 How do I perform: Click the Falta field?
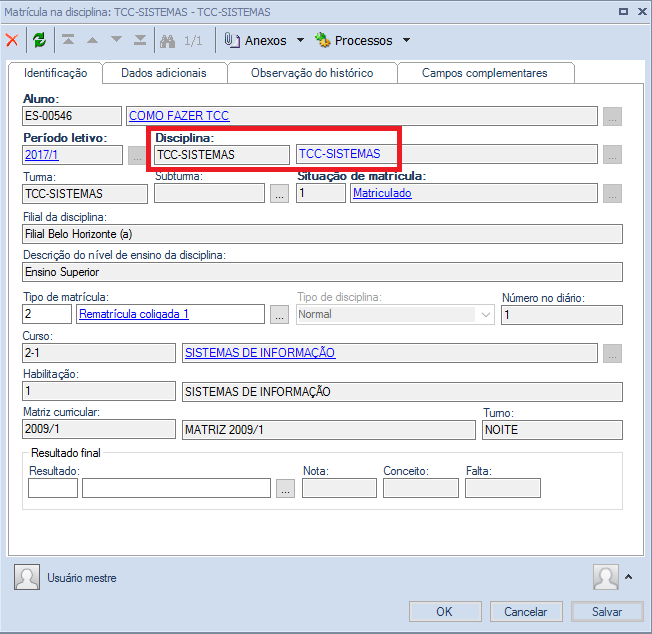point(503,488)
